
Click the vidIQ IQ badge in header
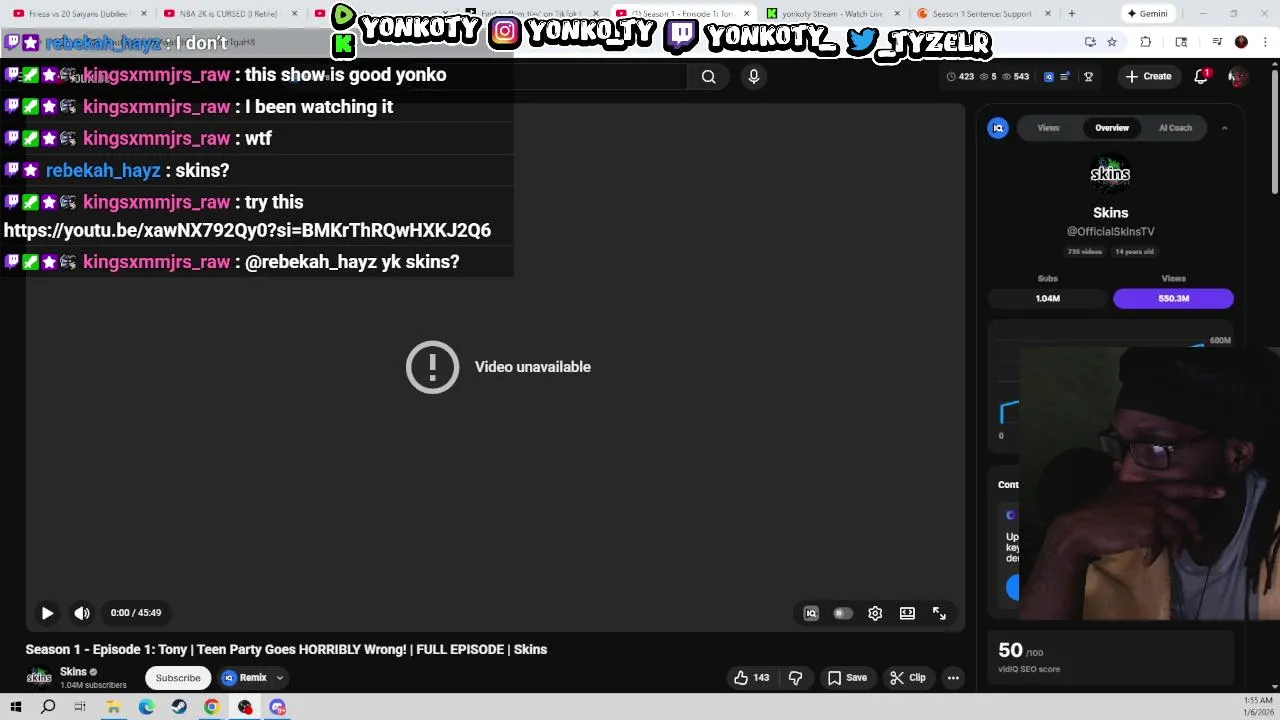pos(1048,76)
